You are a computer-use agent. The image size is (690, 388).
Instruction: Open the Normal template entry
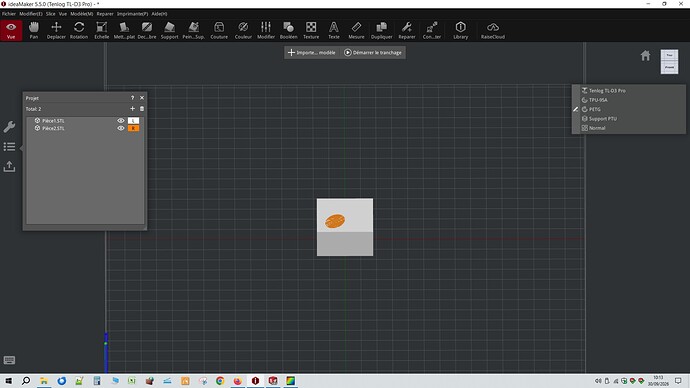[597, 128]
